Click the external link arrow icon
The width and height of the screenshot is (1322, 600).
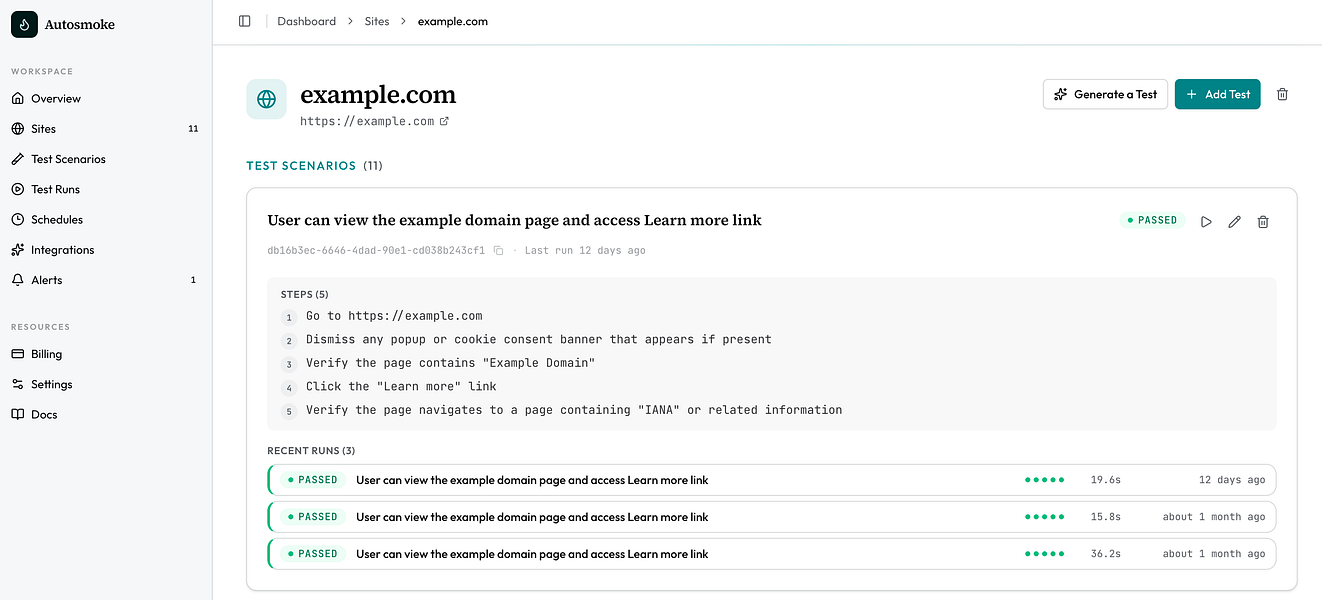coord(444,121)
